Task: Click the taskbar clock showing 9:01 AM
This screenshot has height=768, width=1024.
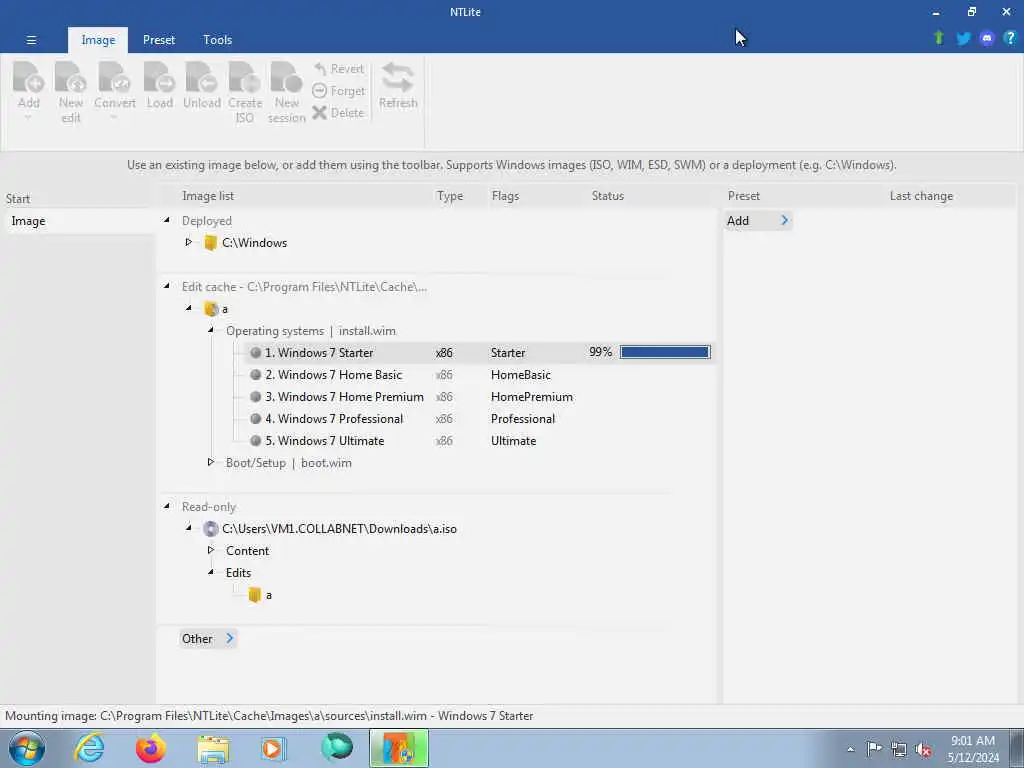Action: click(x=973, y=749)
